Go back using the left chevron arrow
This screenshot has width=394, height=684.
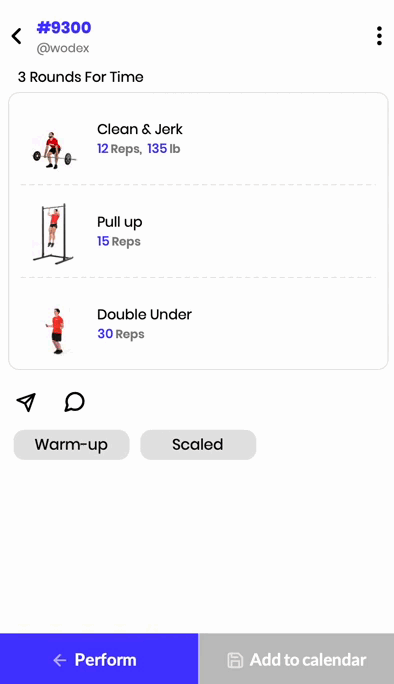tap(17, 36)
